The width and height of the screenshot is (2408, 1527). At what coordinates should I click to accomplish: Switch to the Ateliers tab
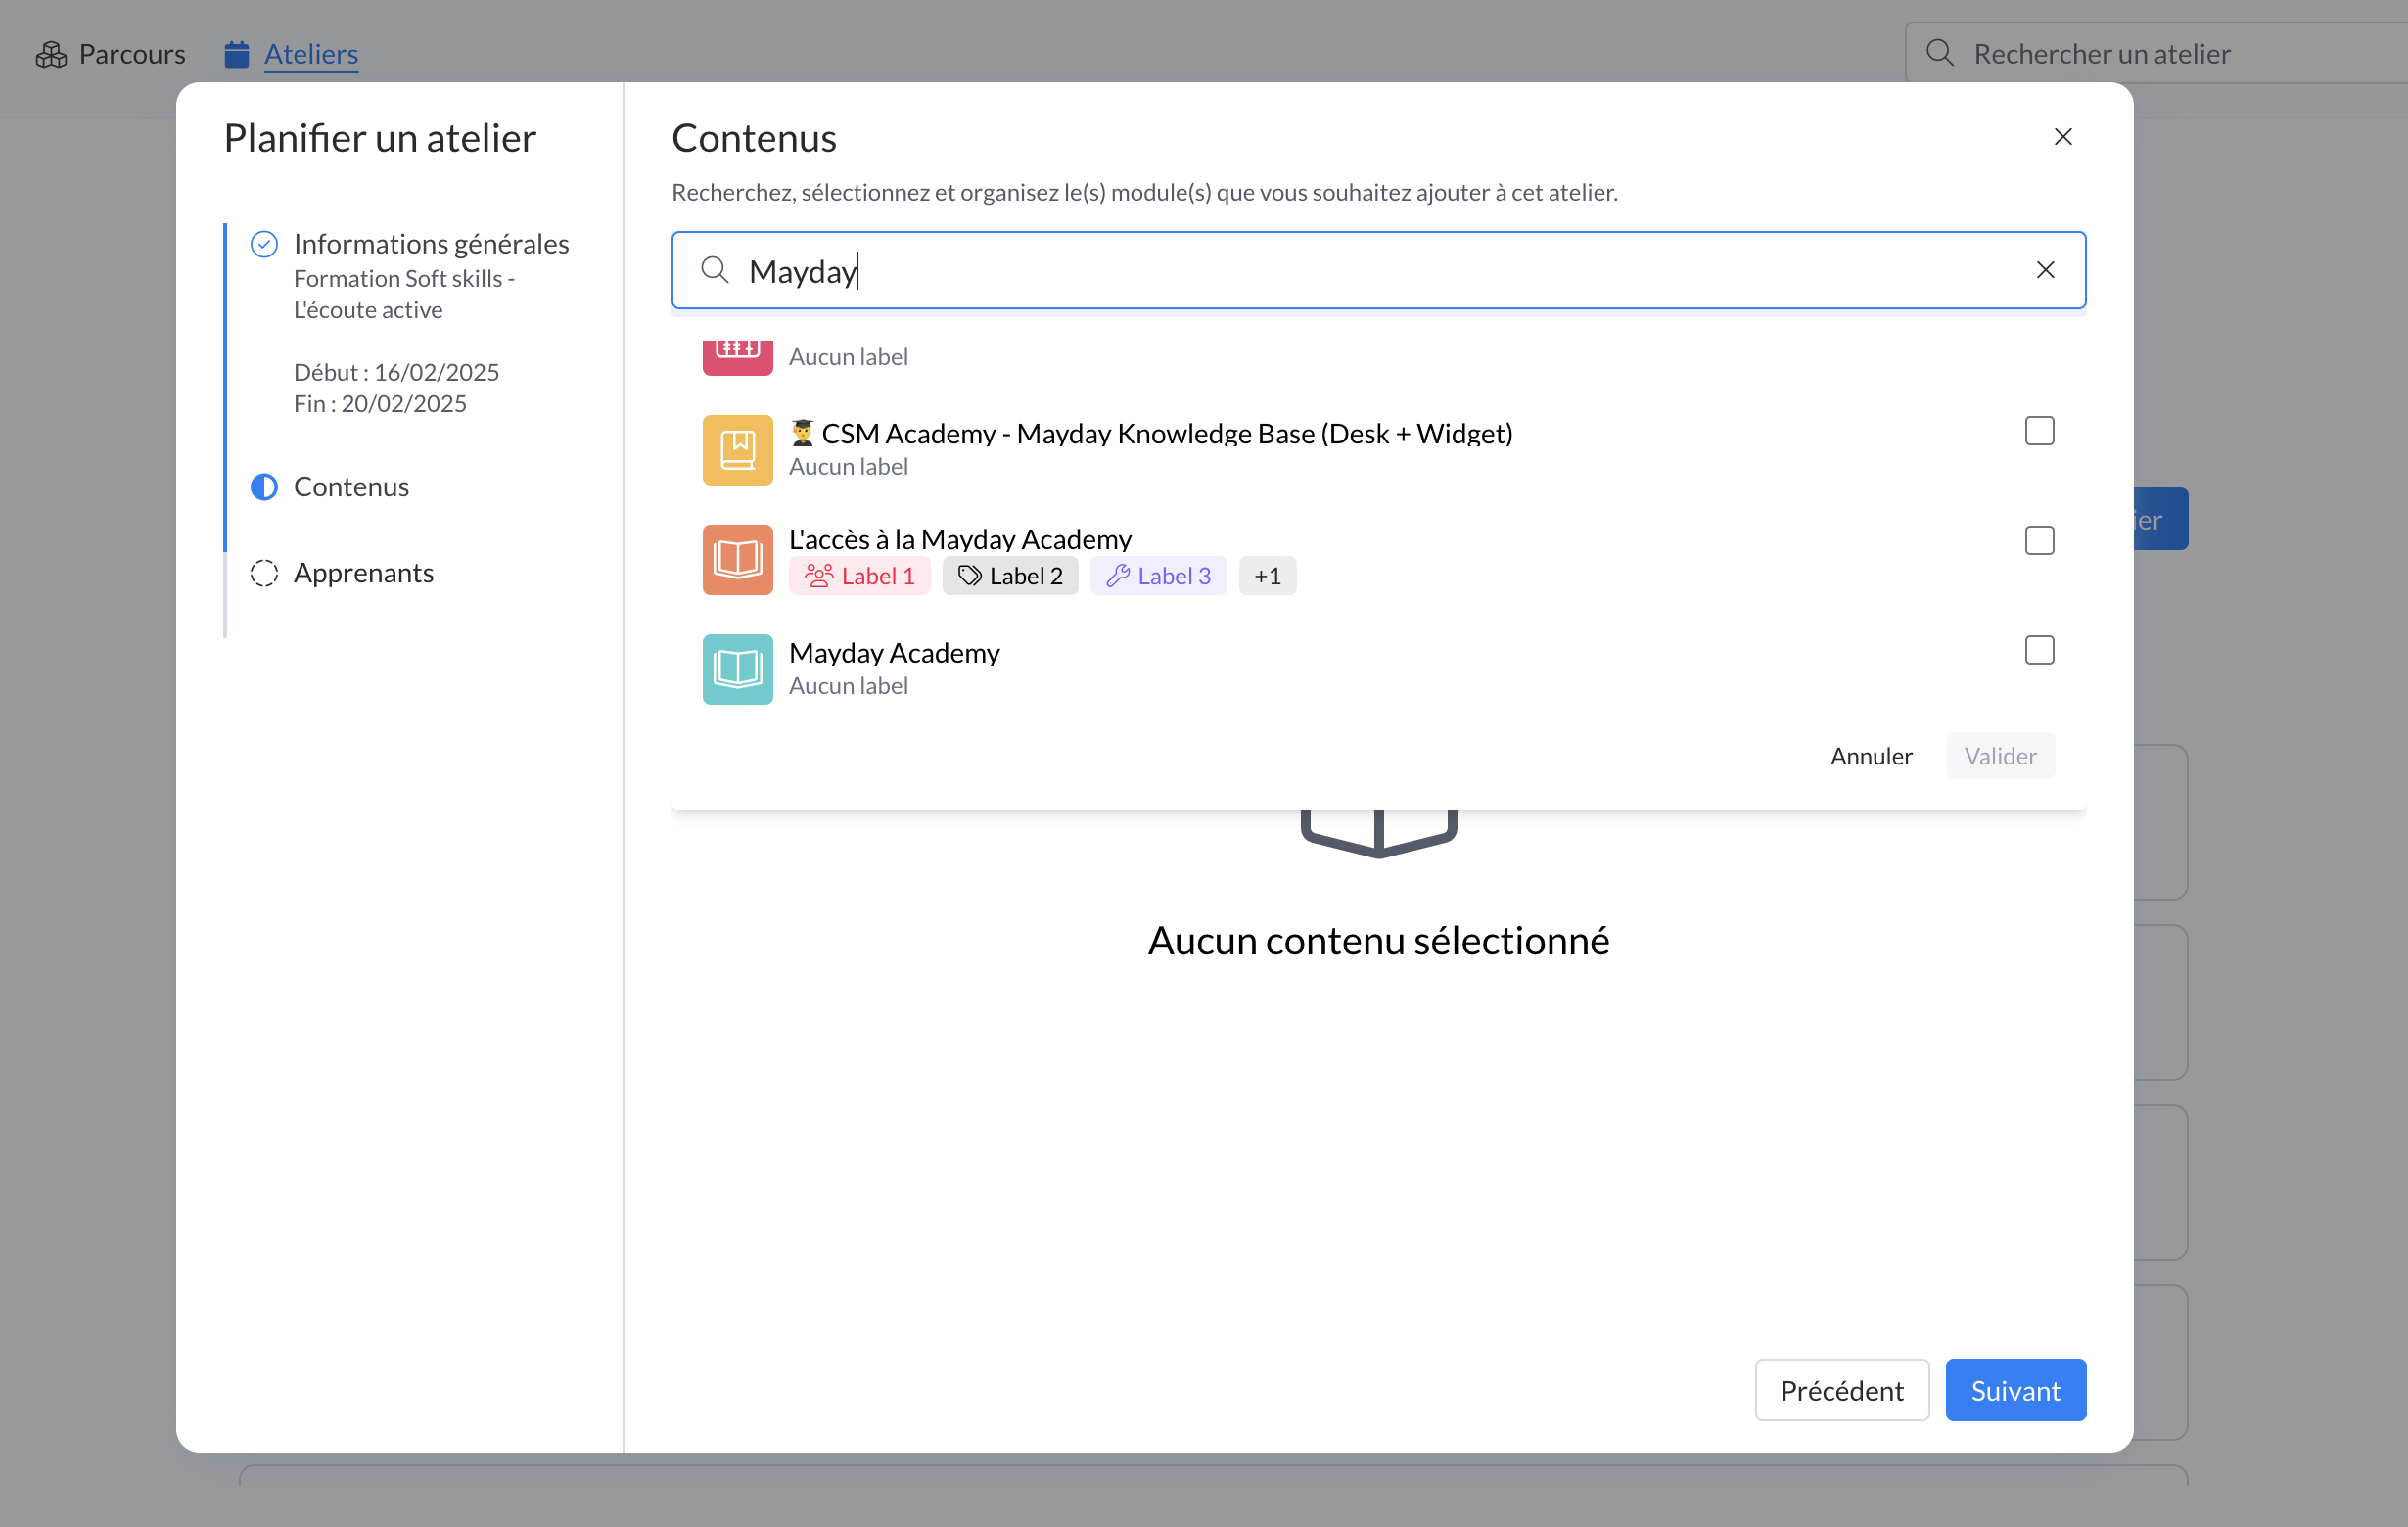pos(310,54)
